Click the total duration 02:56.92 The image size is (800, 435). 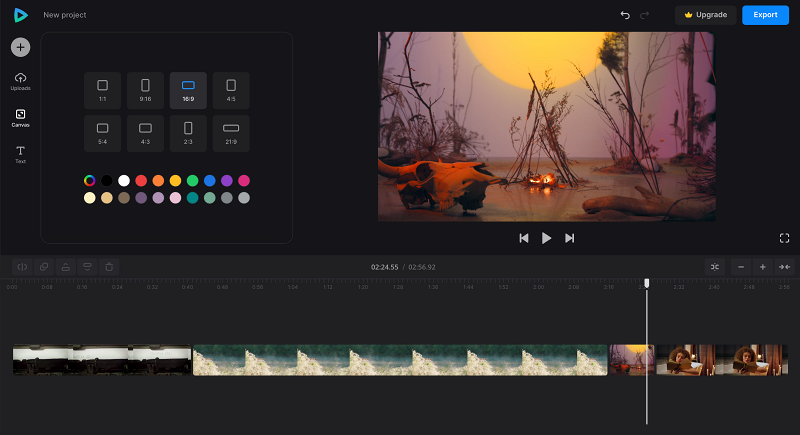(422, 267)
